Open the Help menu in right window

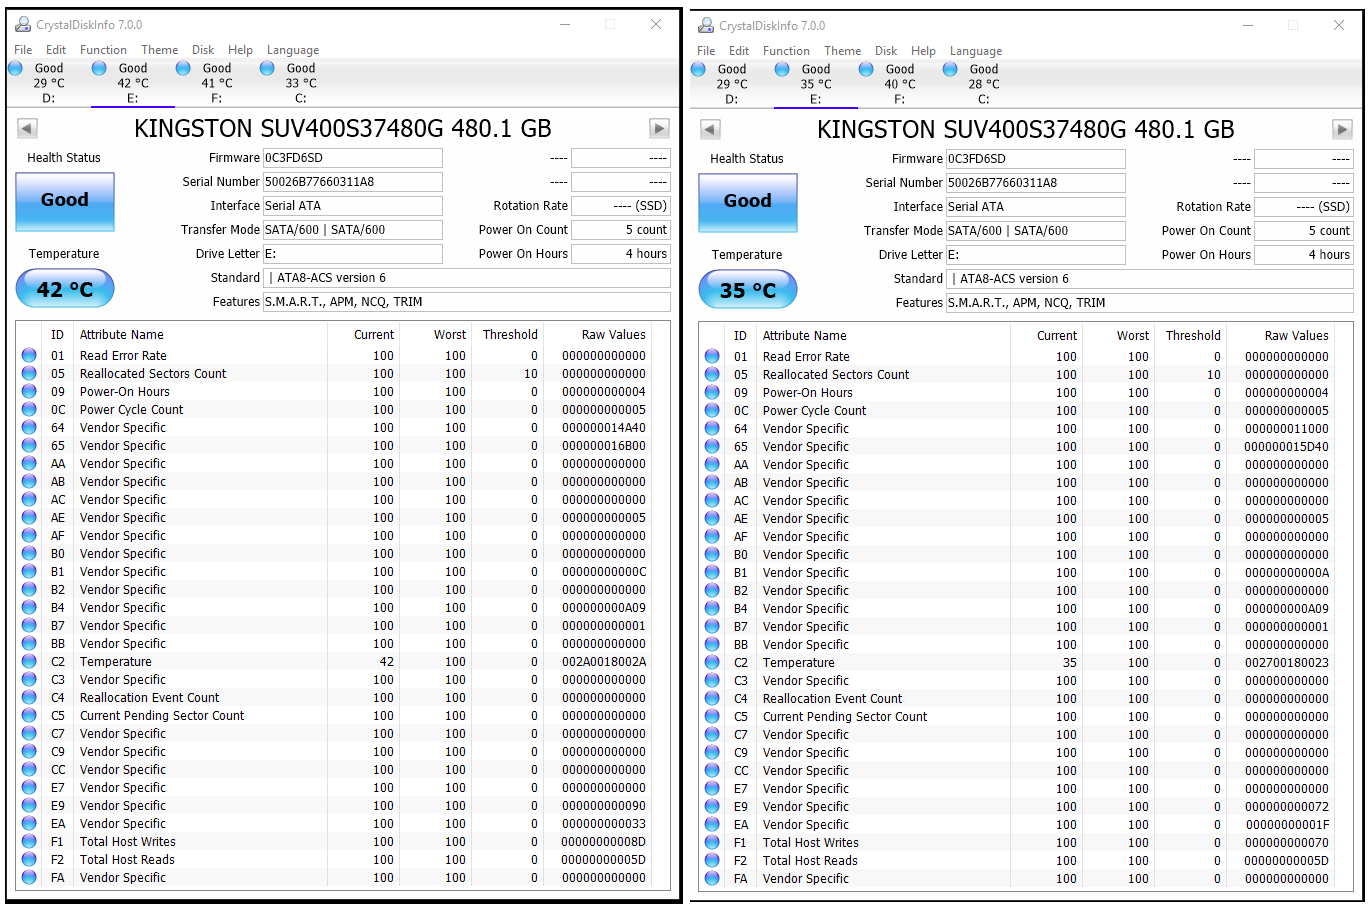click(x=923, y=51)
